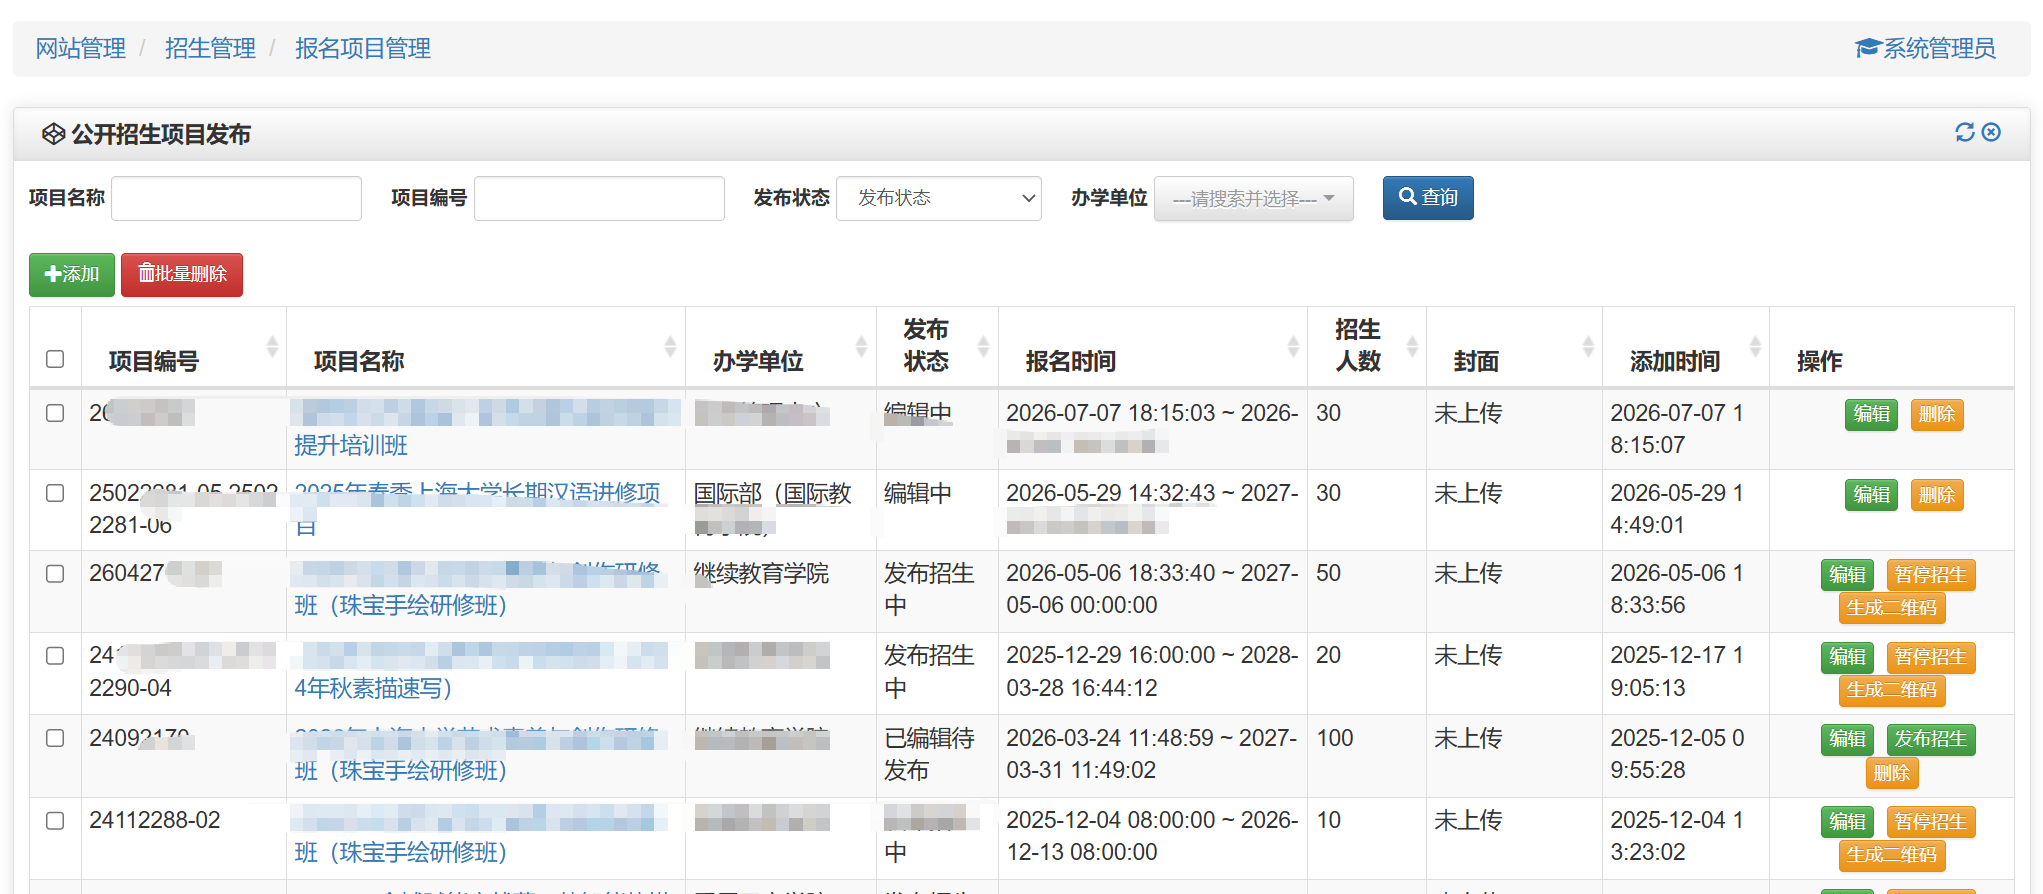Sort by 招生人数 column arrows
2043x894 pixels.
coord(1412,347)
